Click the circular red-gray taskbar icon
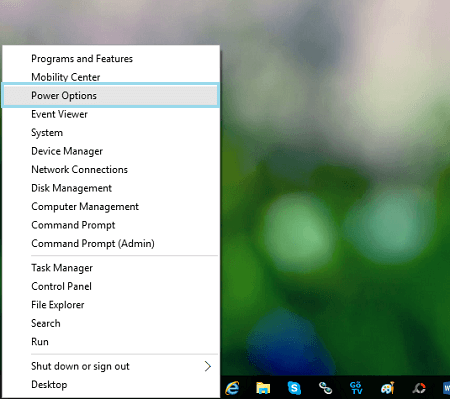The image size is (450, 399). 419,388
